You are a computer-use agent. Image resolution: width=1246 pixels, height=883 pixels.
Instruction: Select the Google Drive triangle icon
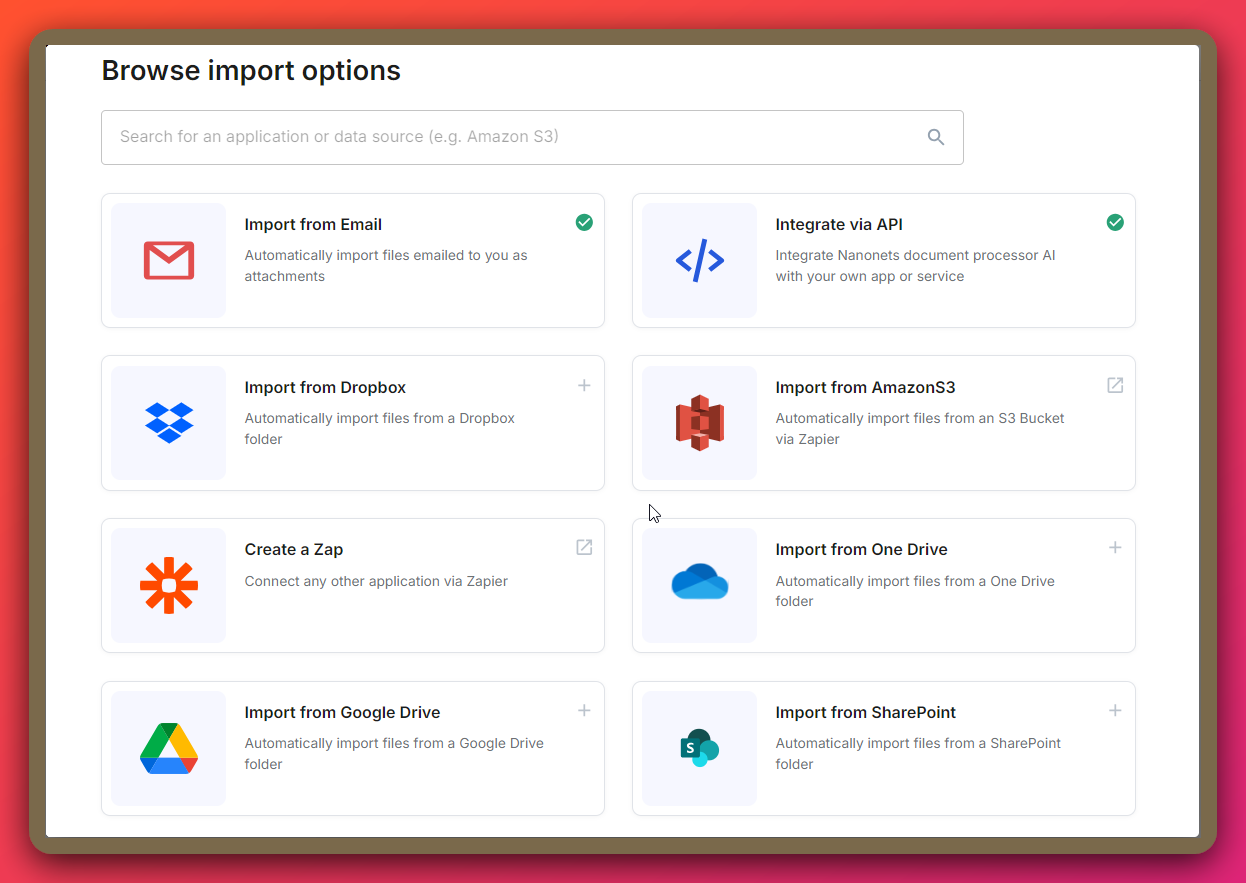(x=167, y=748)
